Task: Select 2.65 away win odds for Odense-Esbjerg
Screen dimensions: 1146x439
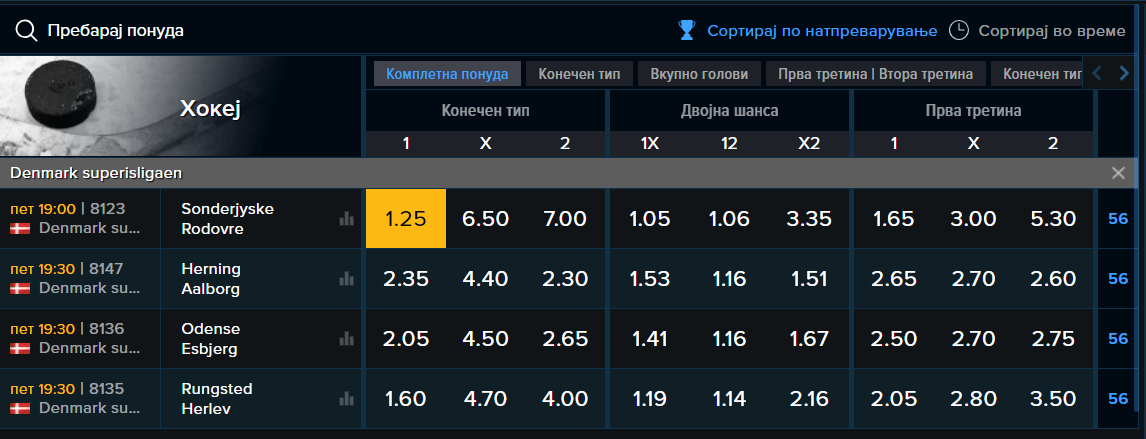Action: coord(565,338)
